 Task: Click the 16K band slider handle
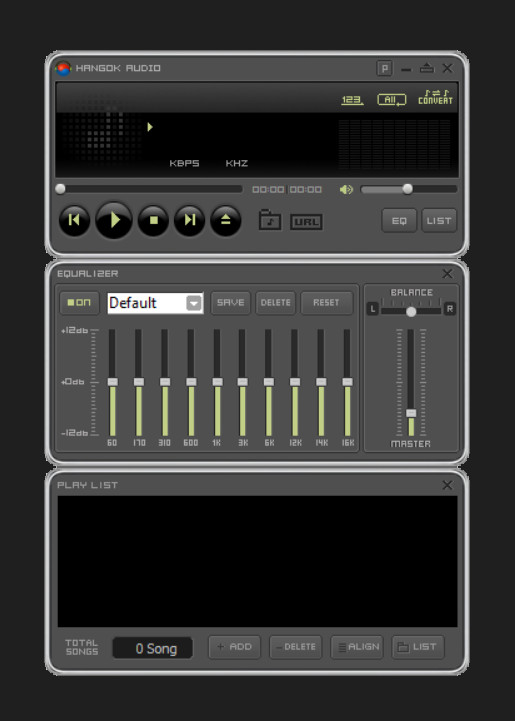click(348, 382)
